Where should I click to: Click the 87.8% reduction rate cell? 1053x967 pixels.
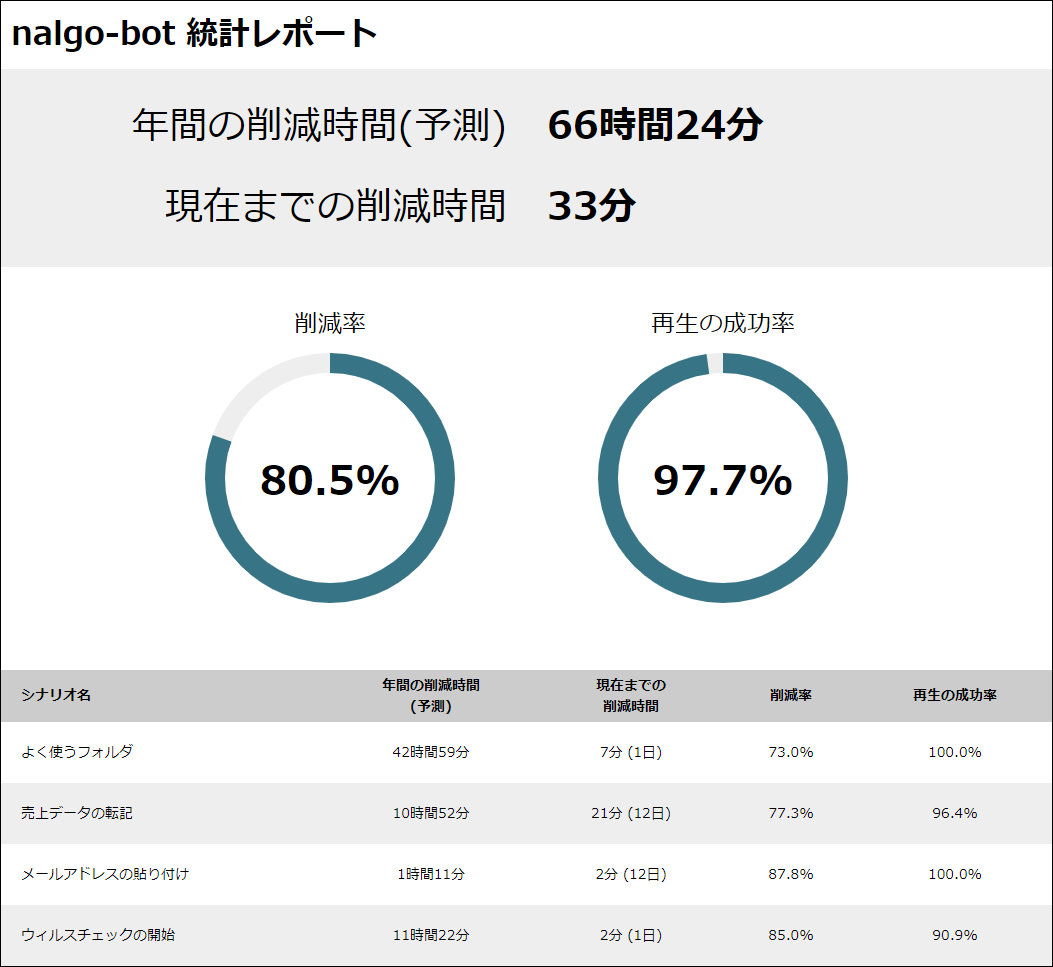click(790, 874)
